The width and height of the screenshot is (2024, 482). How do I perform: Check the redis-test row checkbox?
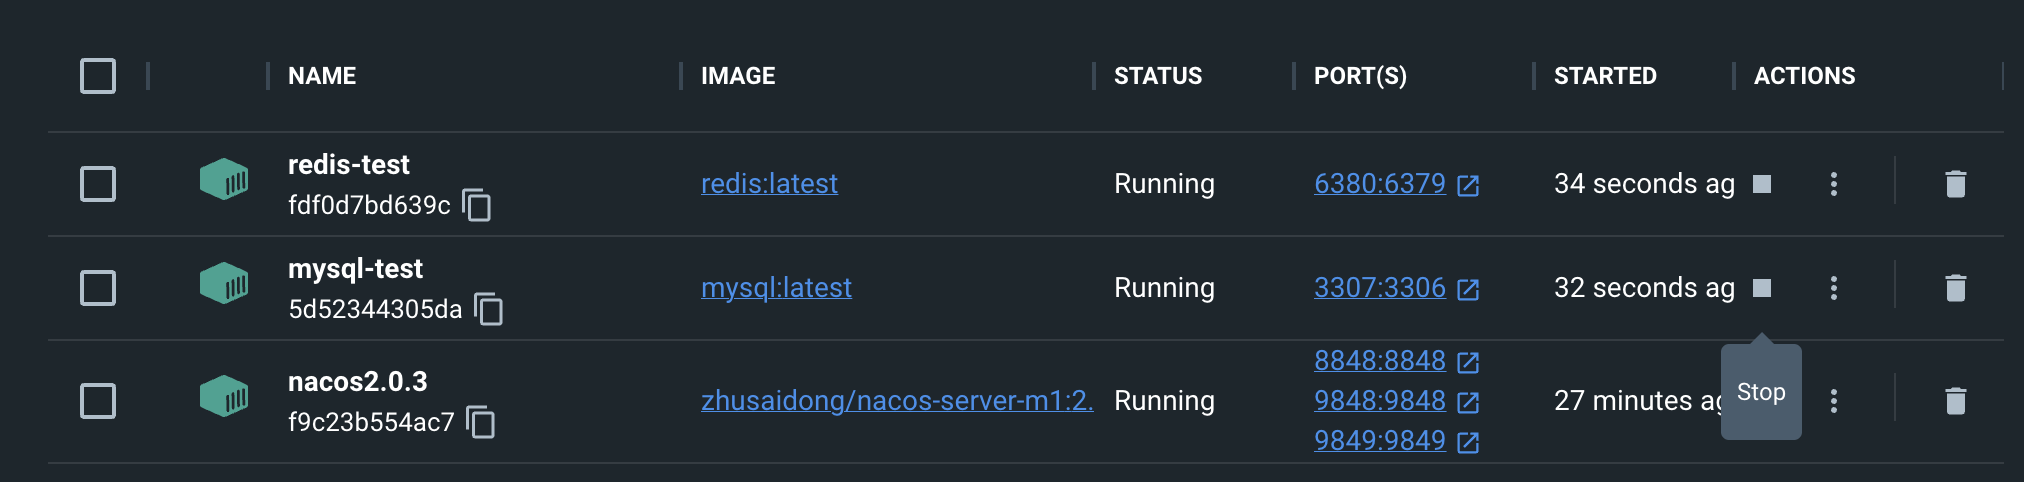pyautogui.click(x=98, y=184)
